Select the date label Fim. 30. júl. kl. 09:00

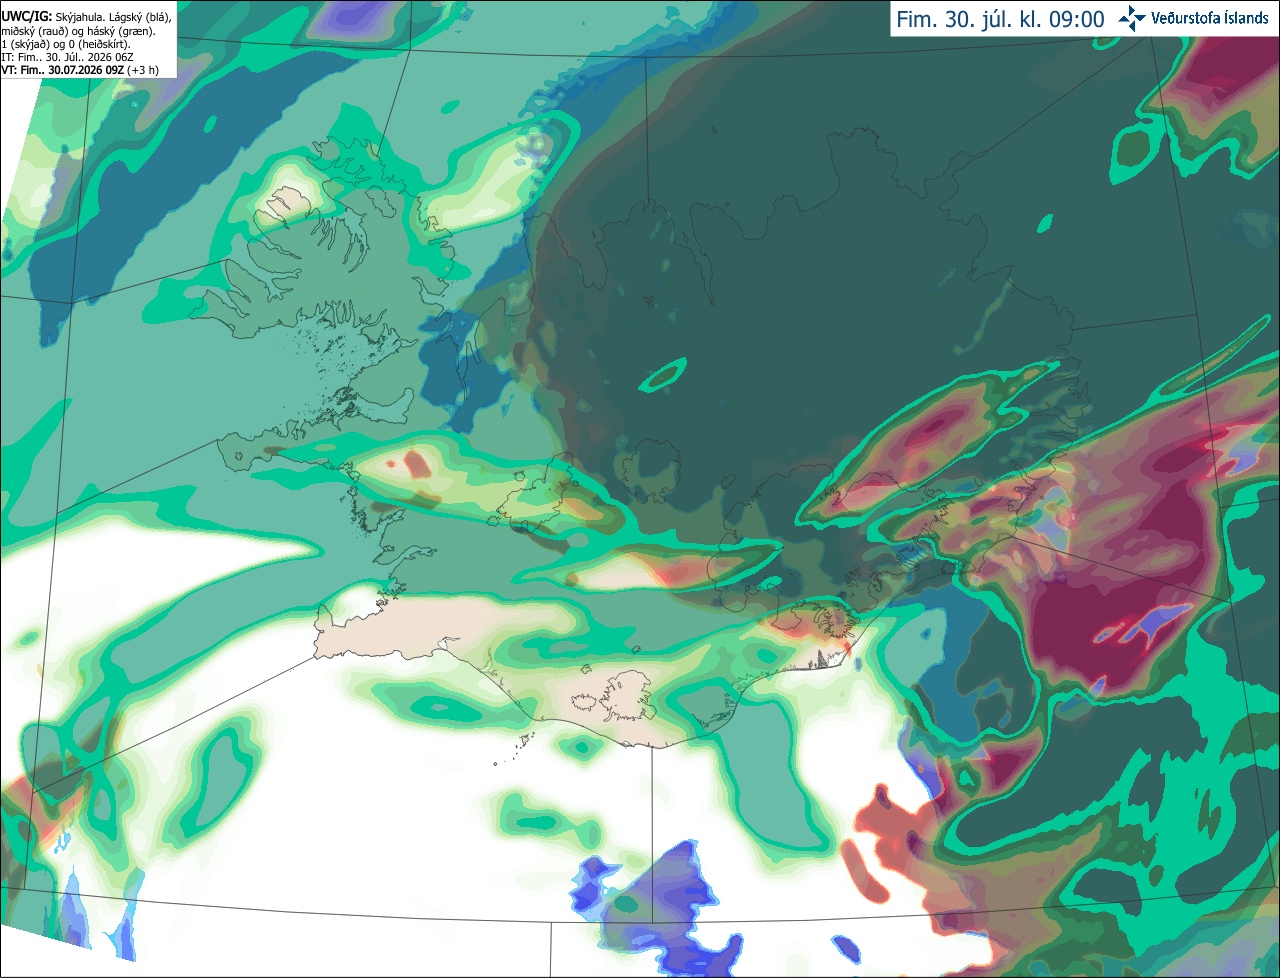[1000, 19]
